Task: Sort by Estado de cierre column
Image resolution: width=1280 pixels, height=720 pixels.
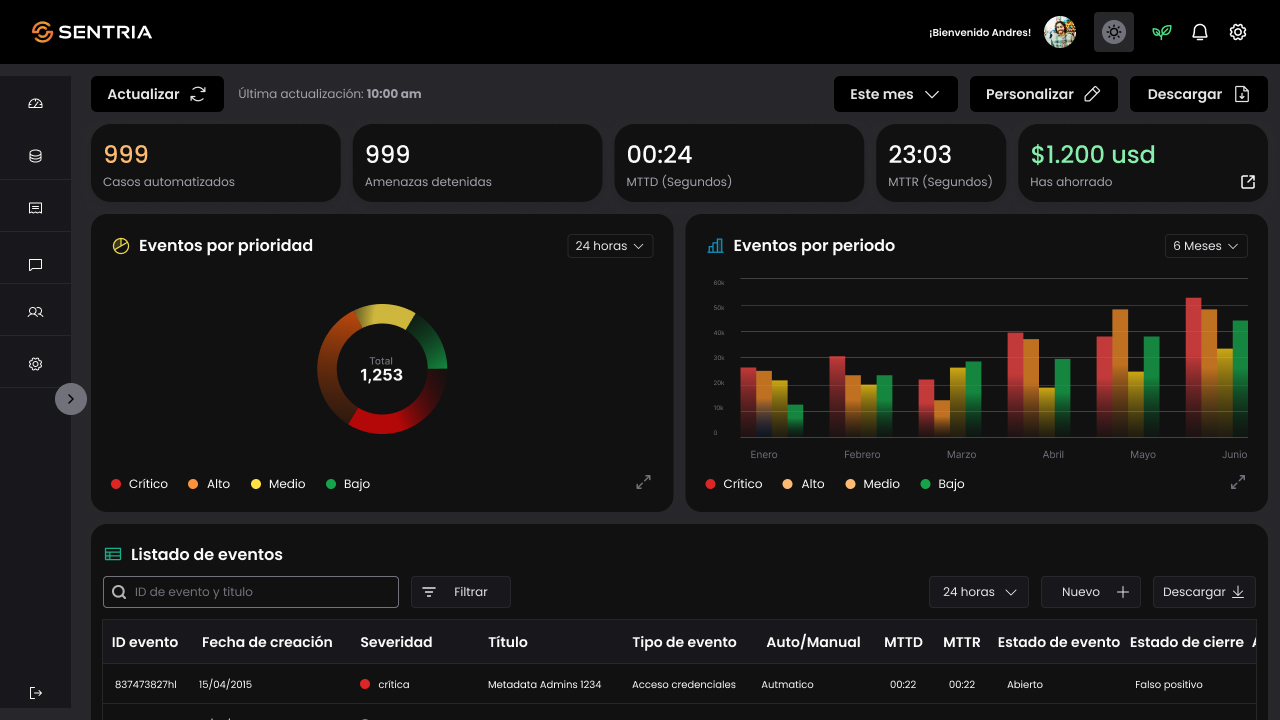Action: click(x=1187, y=642)
